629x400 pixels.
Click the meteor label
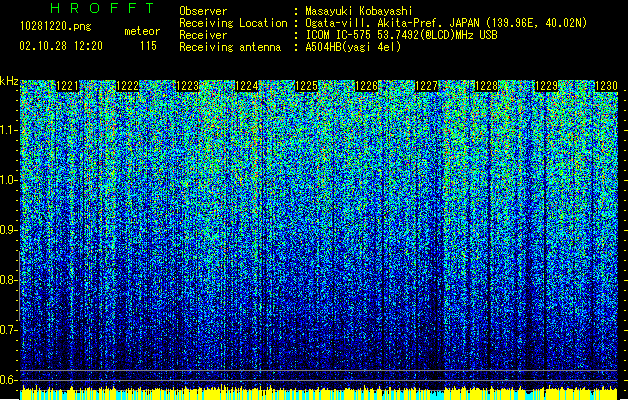click(x=142, y=31)
